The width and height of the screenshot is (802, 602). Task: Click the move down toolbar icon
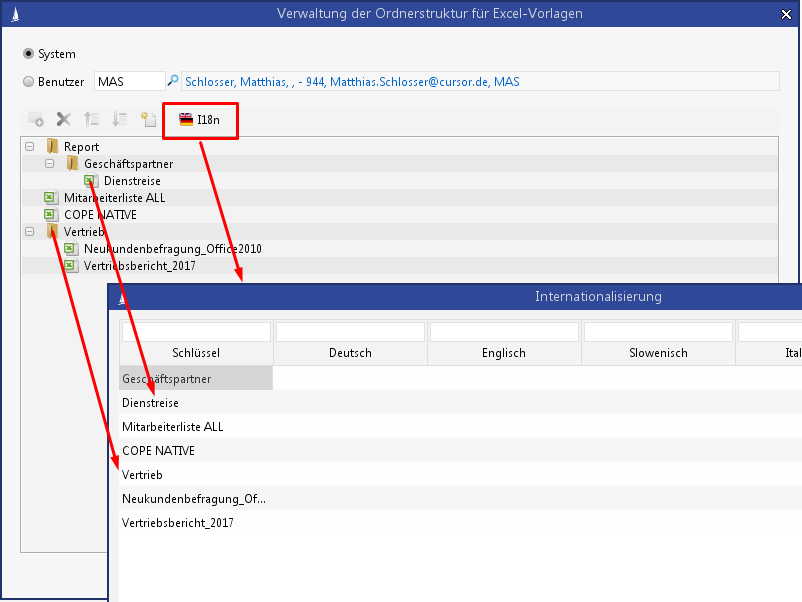[119, 119]
